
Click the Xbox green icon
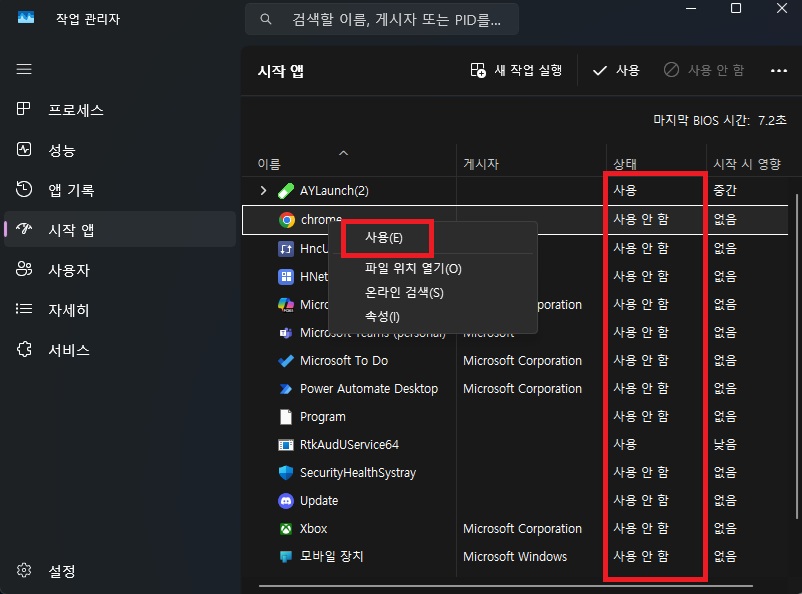click(286, 529)
